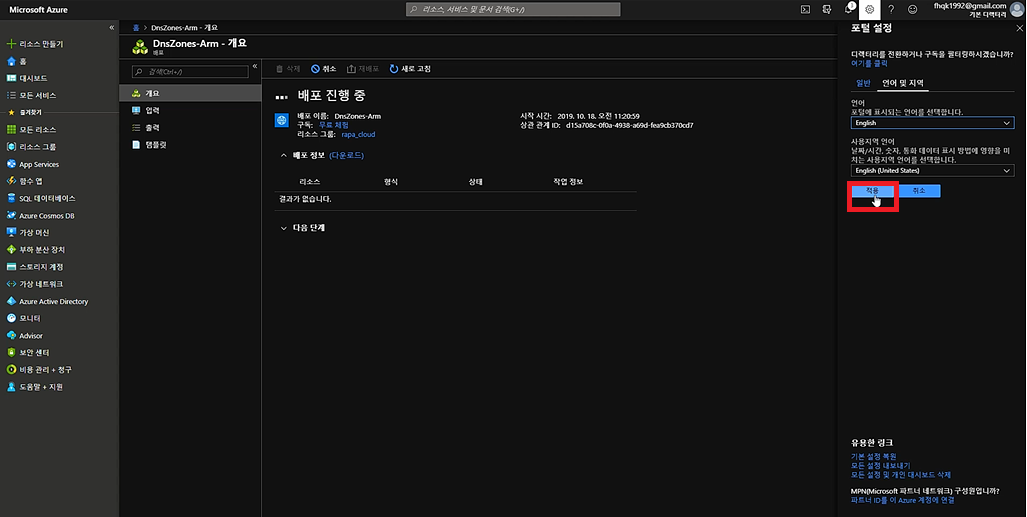The width and height of the screenshot is (1027, 517).
Task: Click the 적용 button
Action: coord(872,191)
